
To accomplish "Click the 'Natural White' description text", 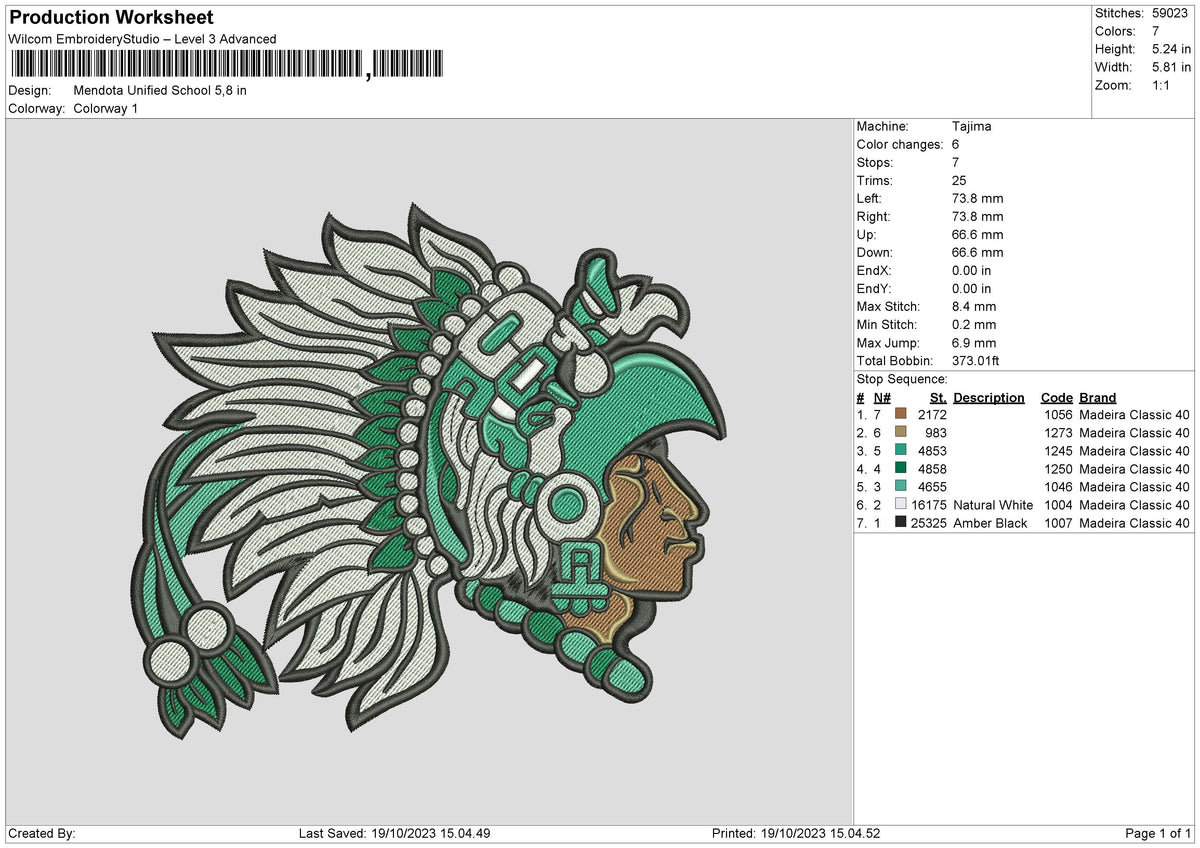I will (993, 505).
